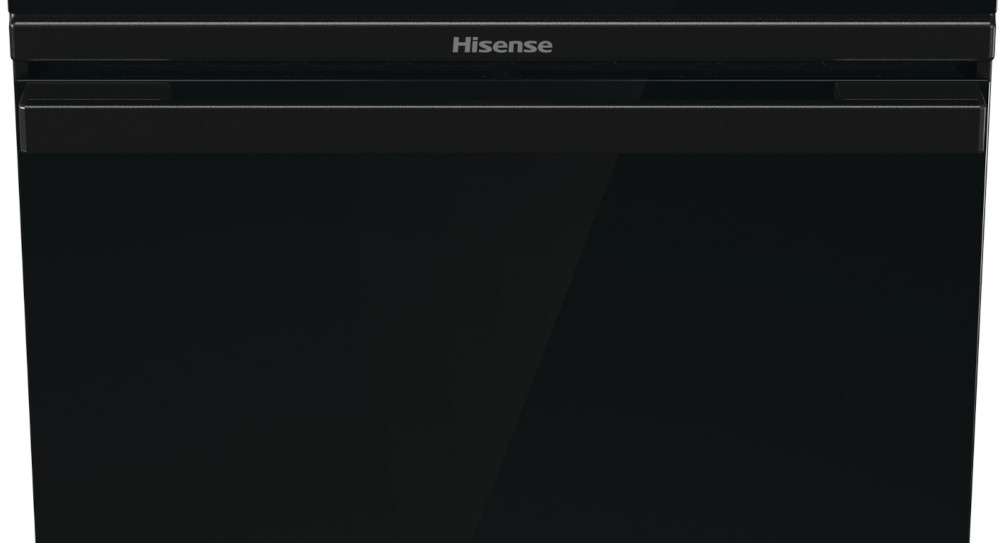Select the letter H in Hisense

pos(460,45)
